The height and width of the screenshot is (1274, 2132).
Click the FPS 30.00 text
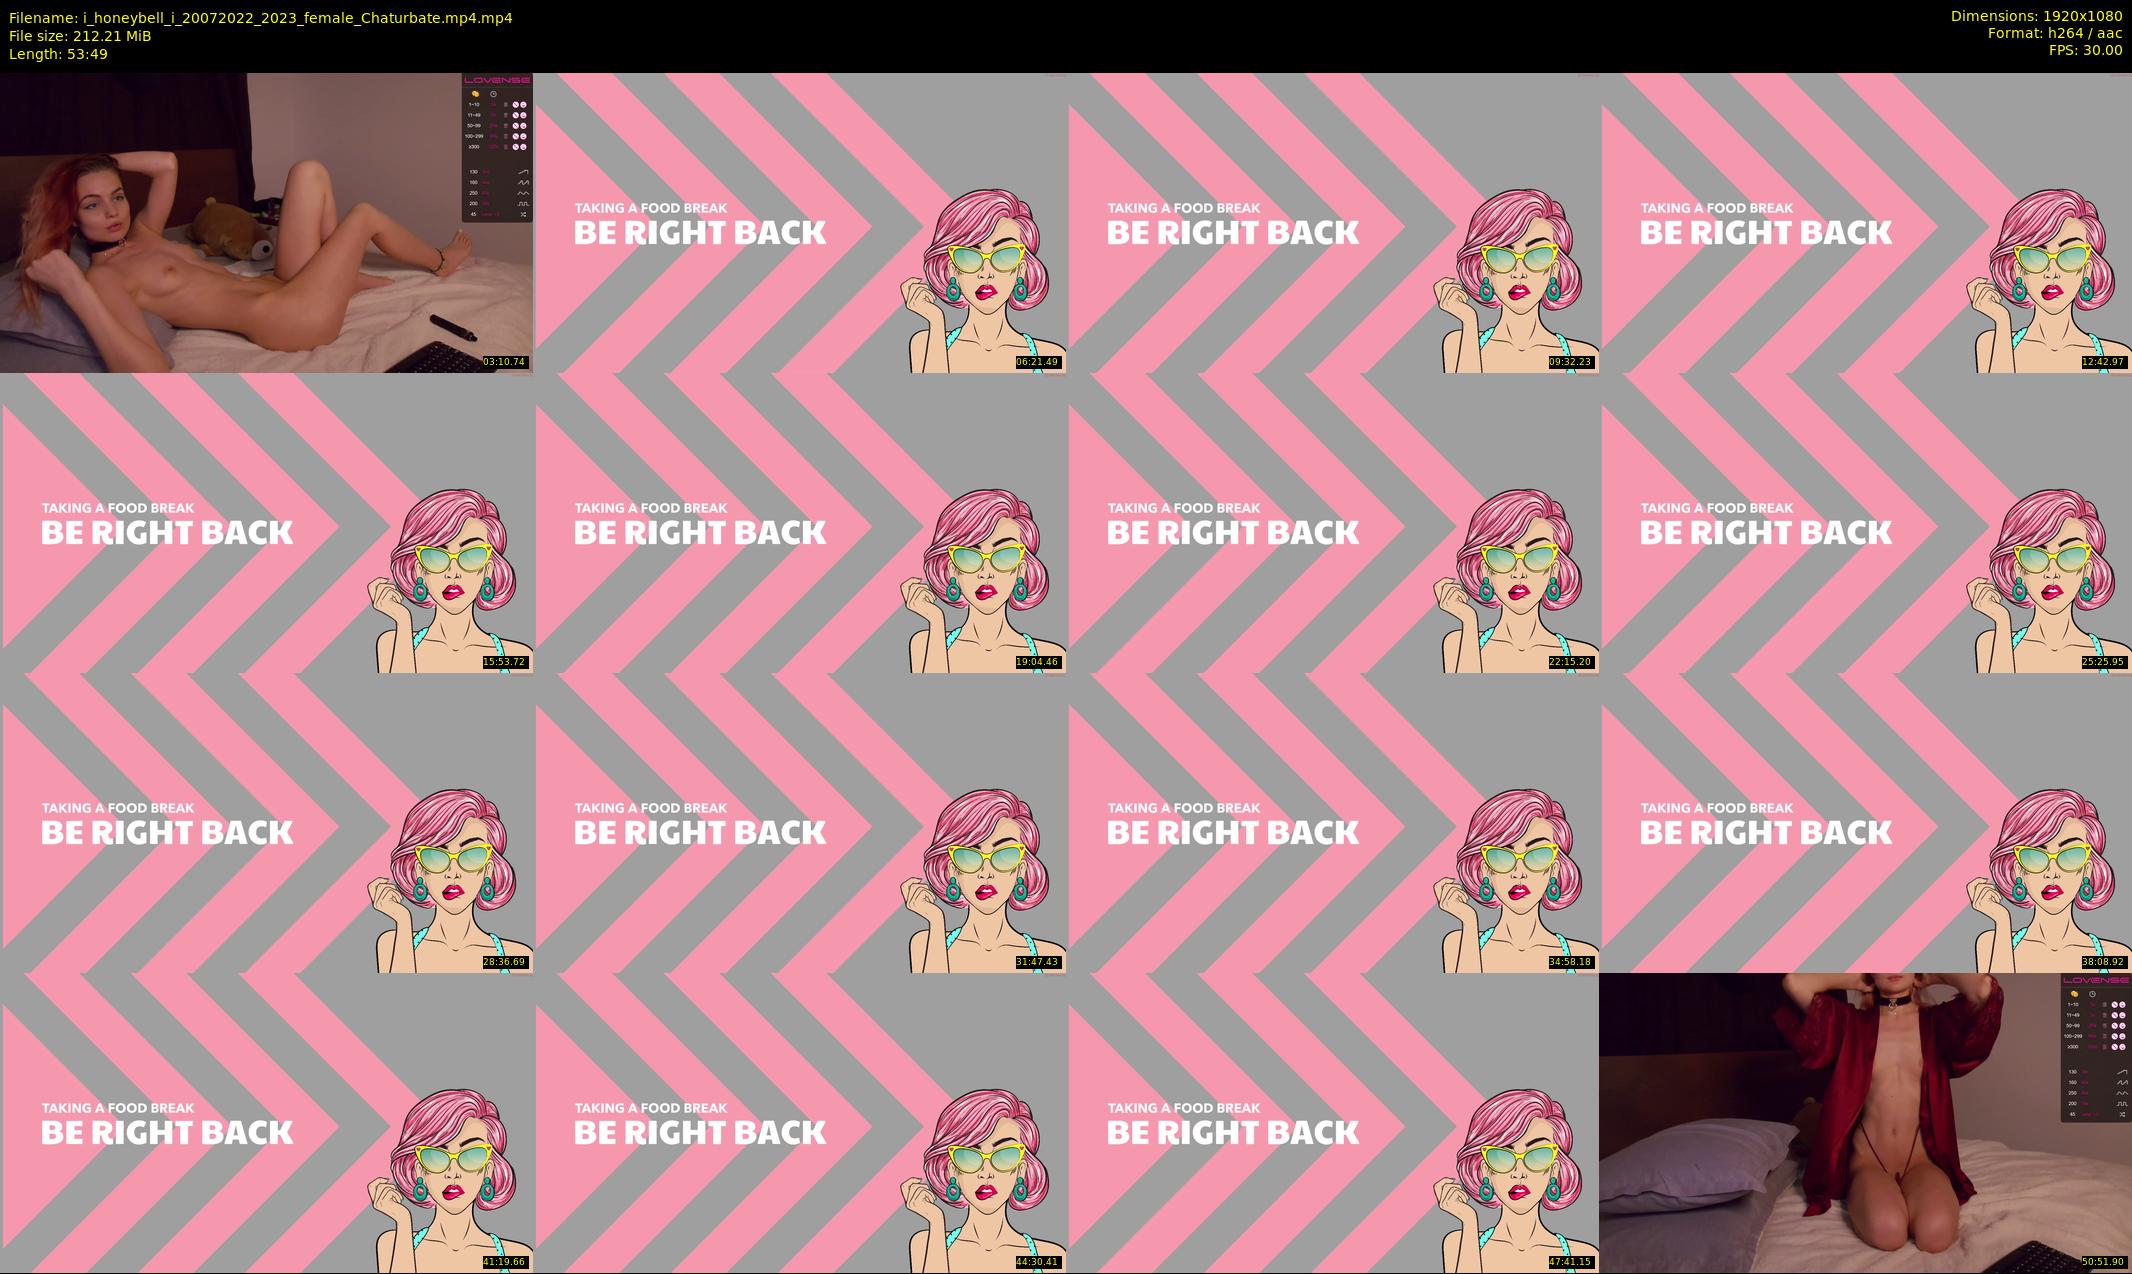pos(2085,50)
